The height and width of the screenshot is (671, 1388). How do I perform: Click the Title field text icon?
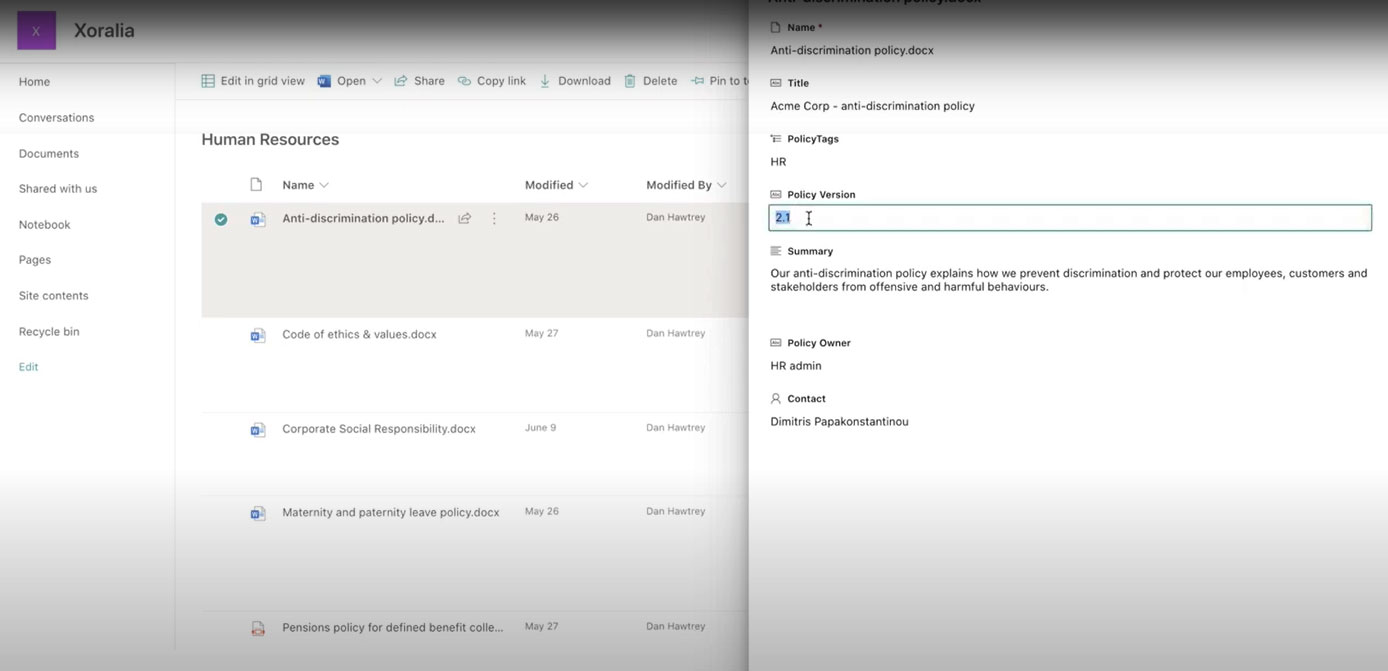[776, 83]
